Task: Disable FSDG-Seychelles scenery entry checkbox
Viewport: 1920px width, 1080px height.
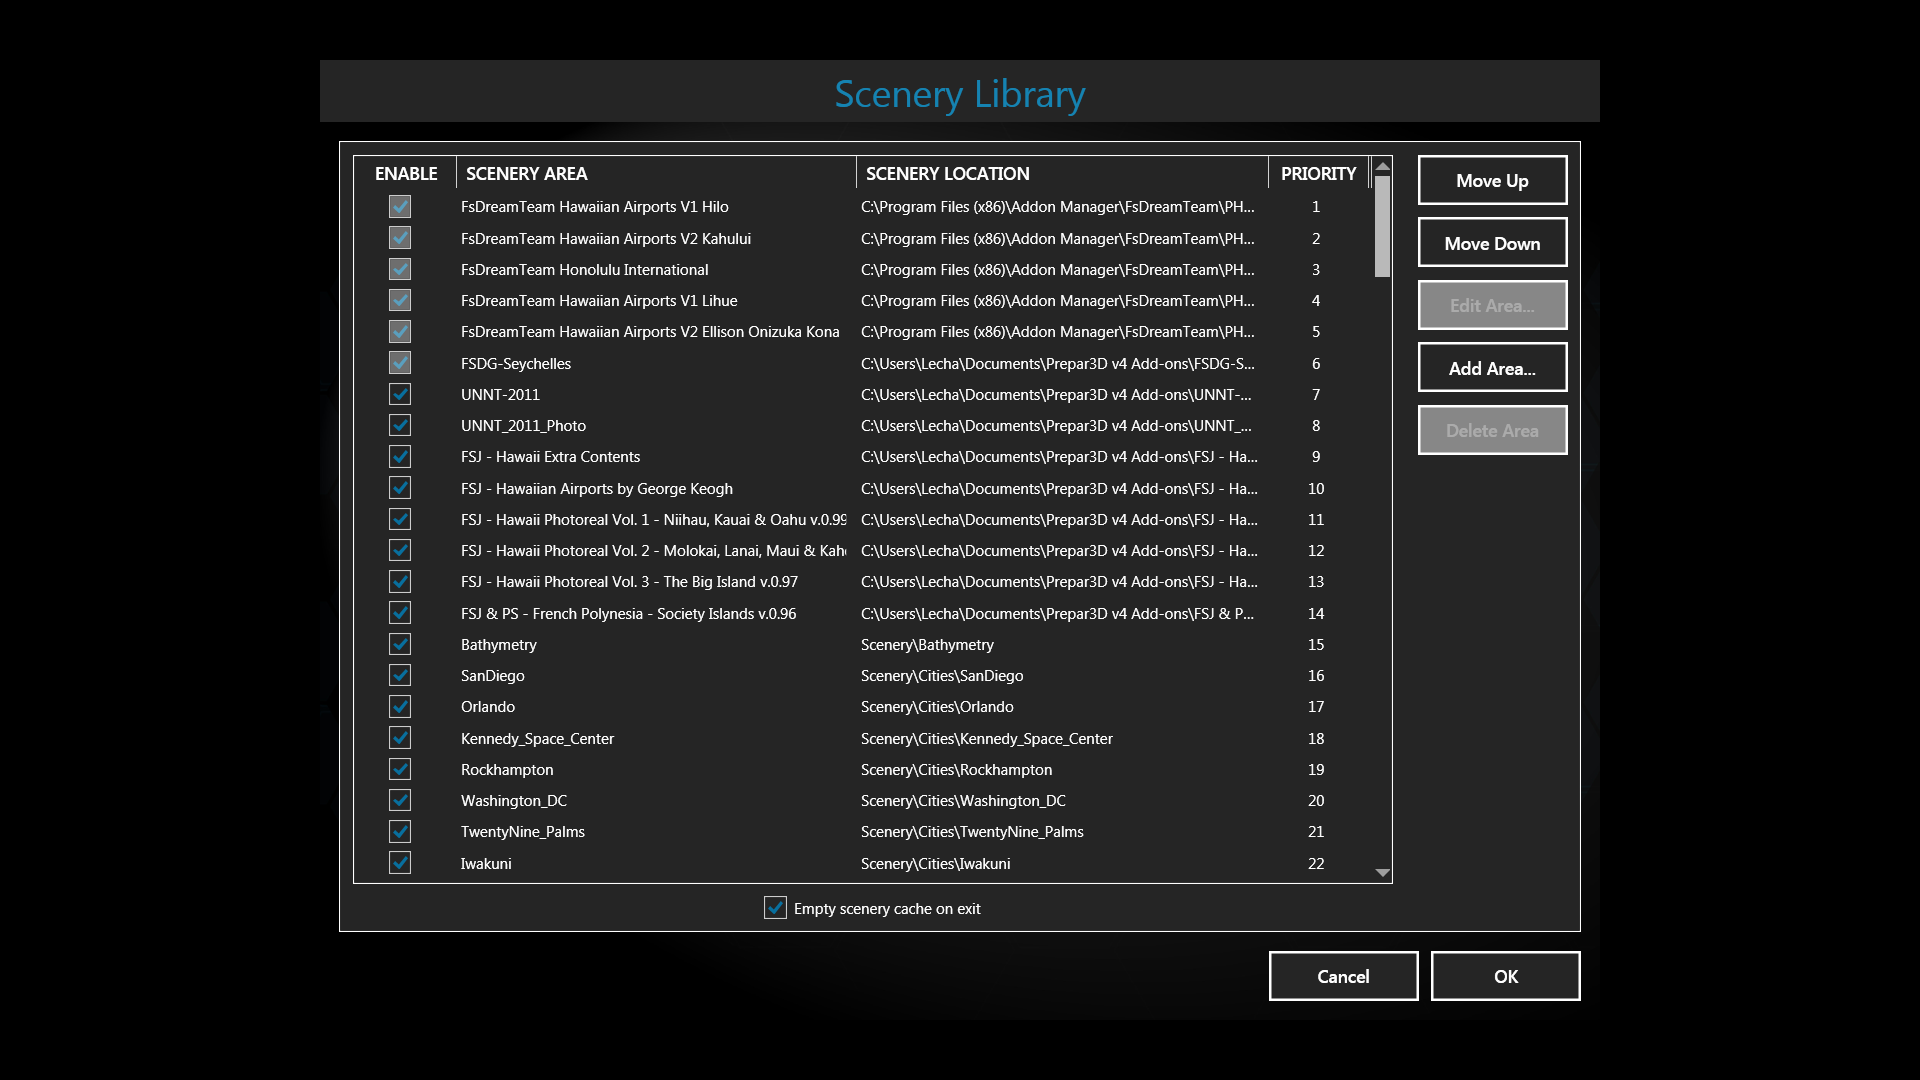Action: pos(400,363)
